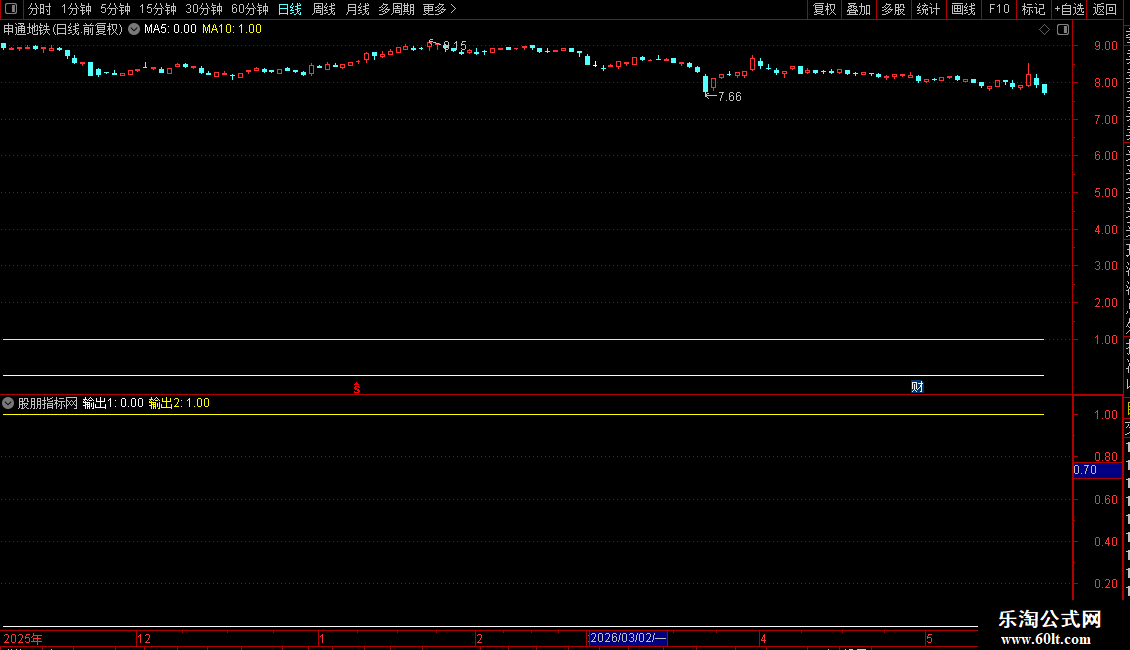Image resolution: width=1130 pixels, height=650 pixels.
Task: Click the 5.00 price axis label
Action: click(1105, 192)
